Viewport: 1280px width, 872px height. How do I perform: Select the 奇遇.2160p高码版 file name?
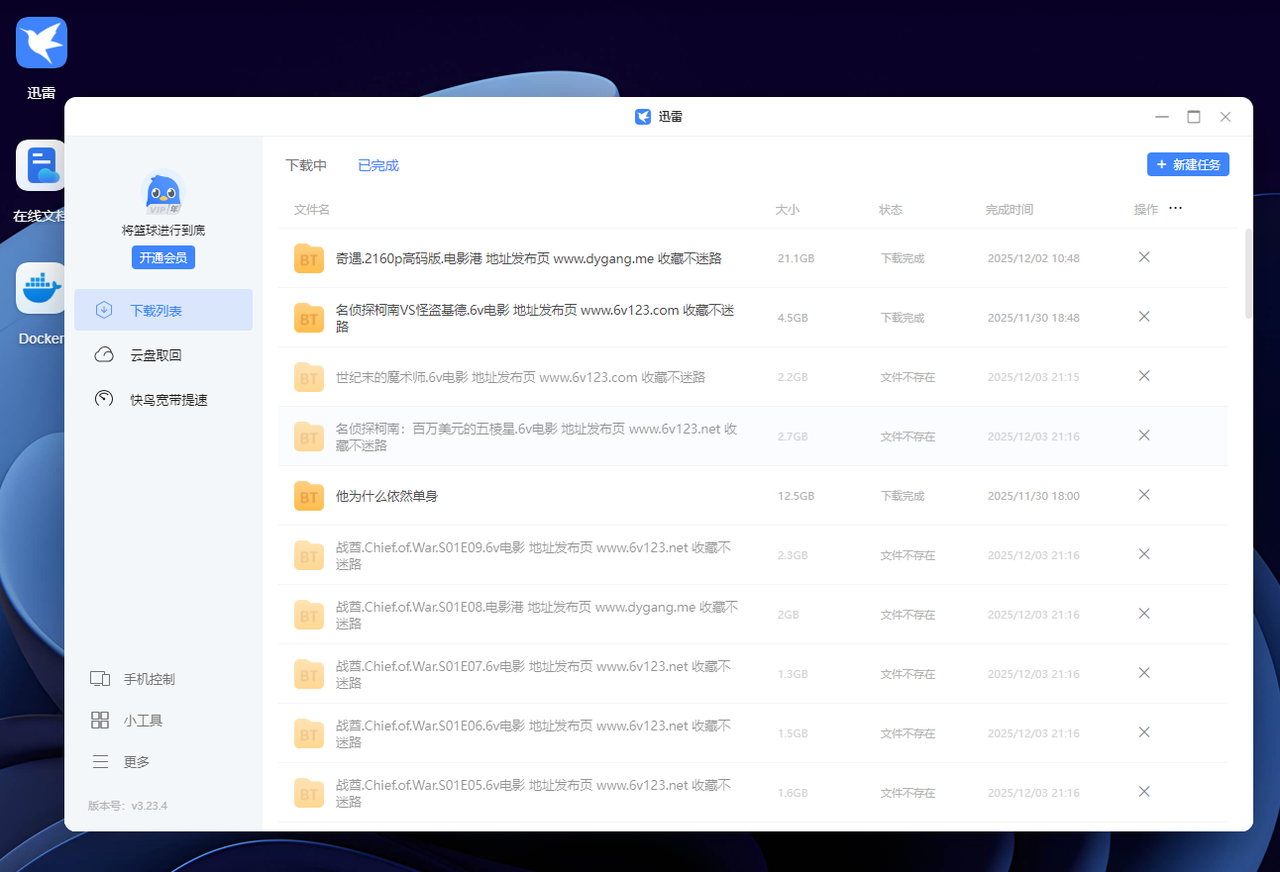[x=529, y=258]
